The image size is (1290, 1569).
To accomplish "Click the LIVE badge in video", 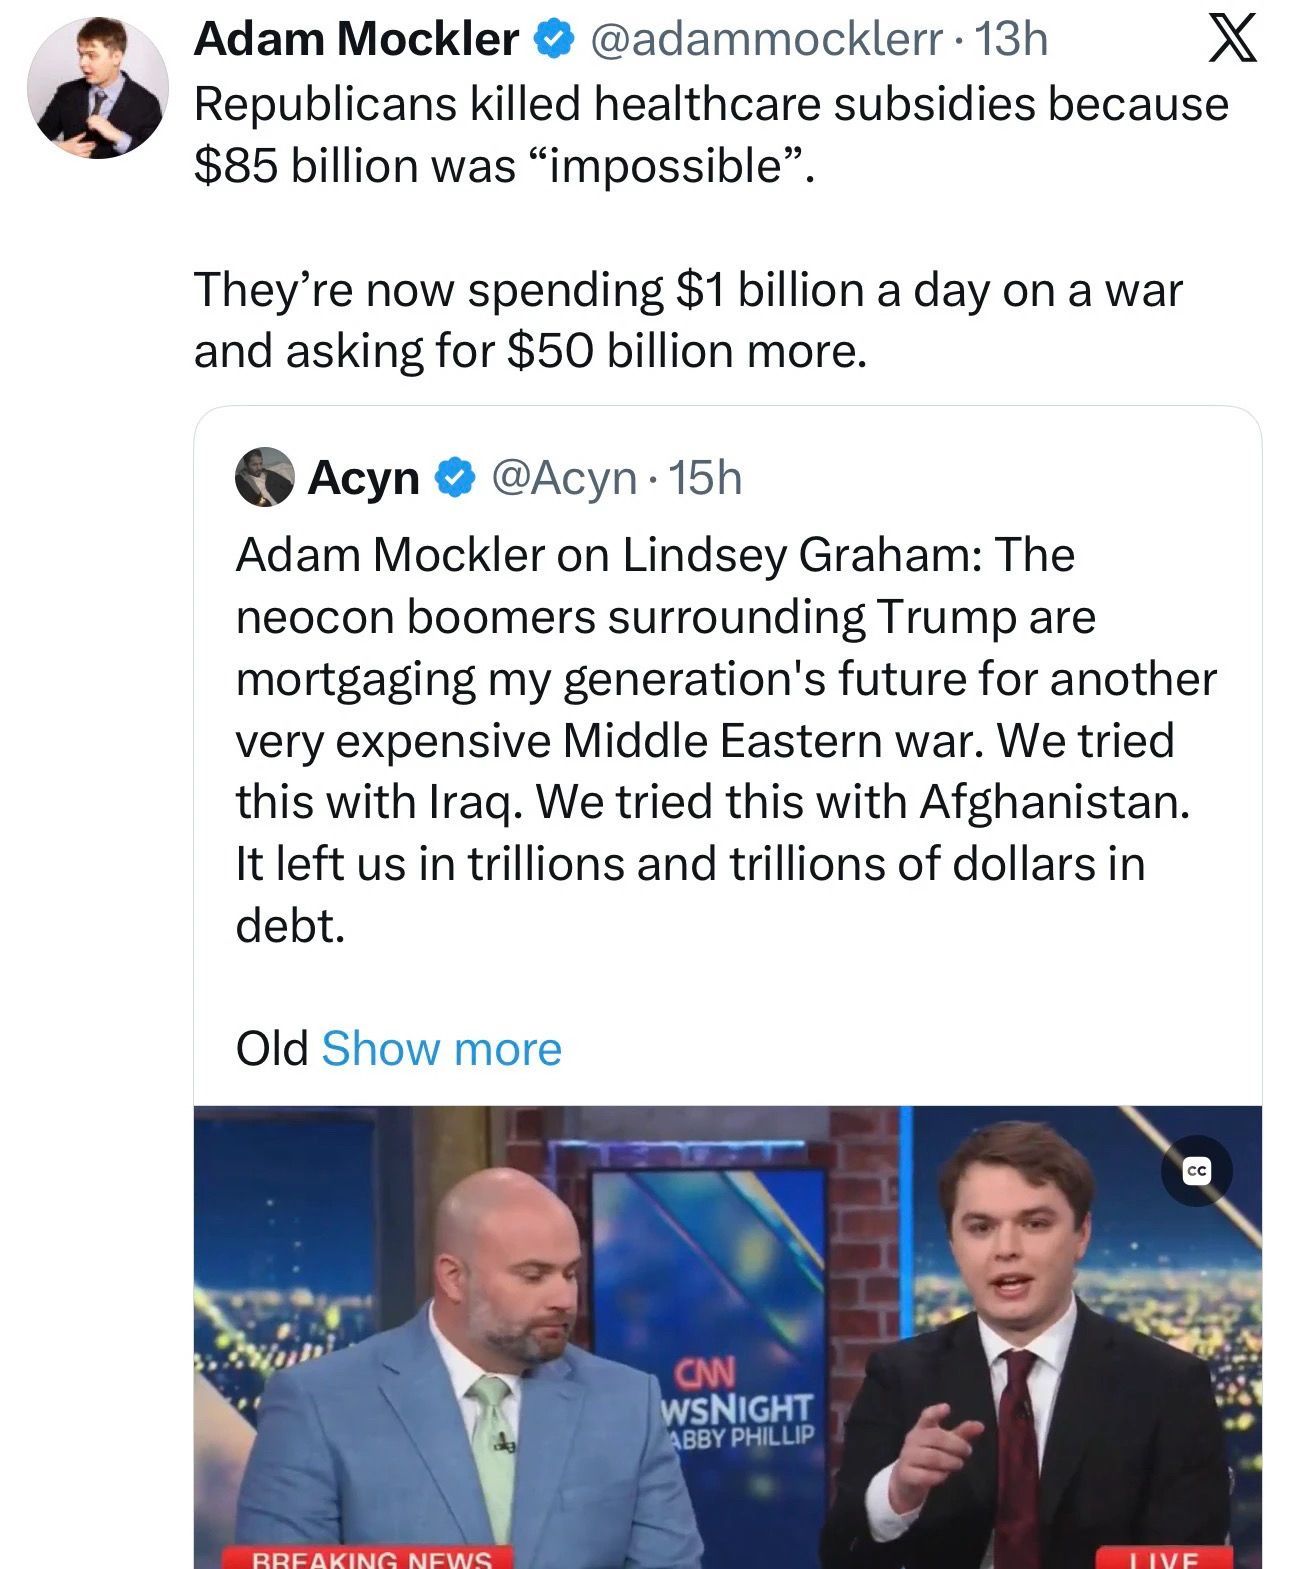I will click(x=1164, y=1559).
